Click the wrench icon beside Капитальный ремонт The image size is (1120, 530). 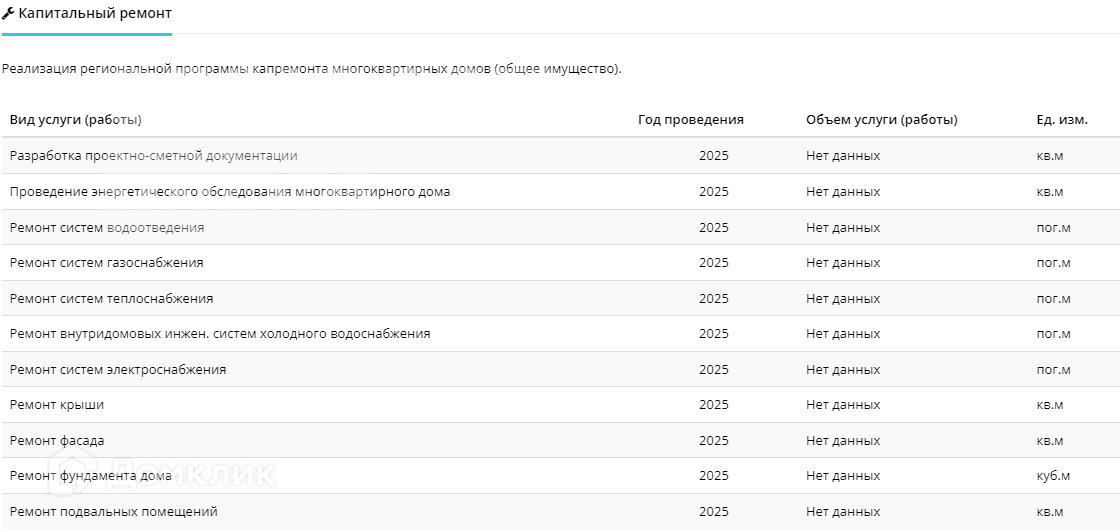point(8,14)
